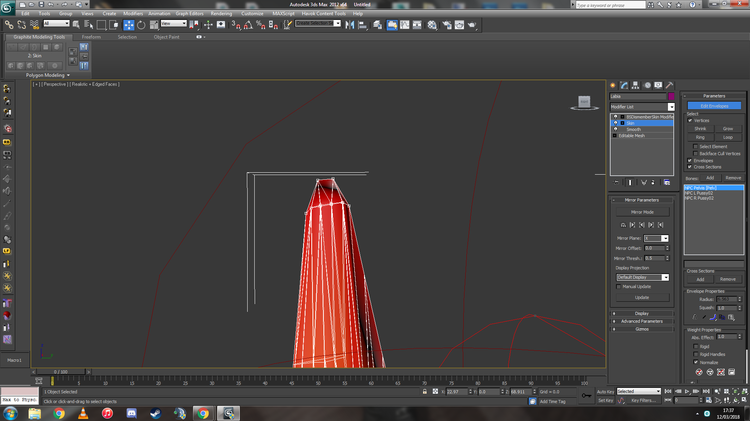Screen dimensions: 750x421
Task: Click the Align tool in main toolbar
Action: 362,24
